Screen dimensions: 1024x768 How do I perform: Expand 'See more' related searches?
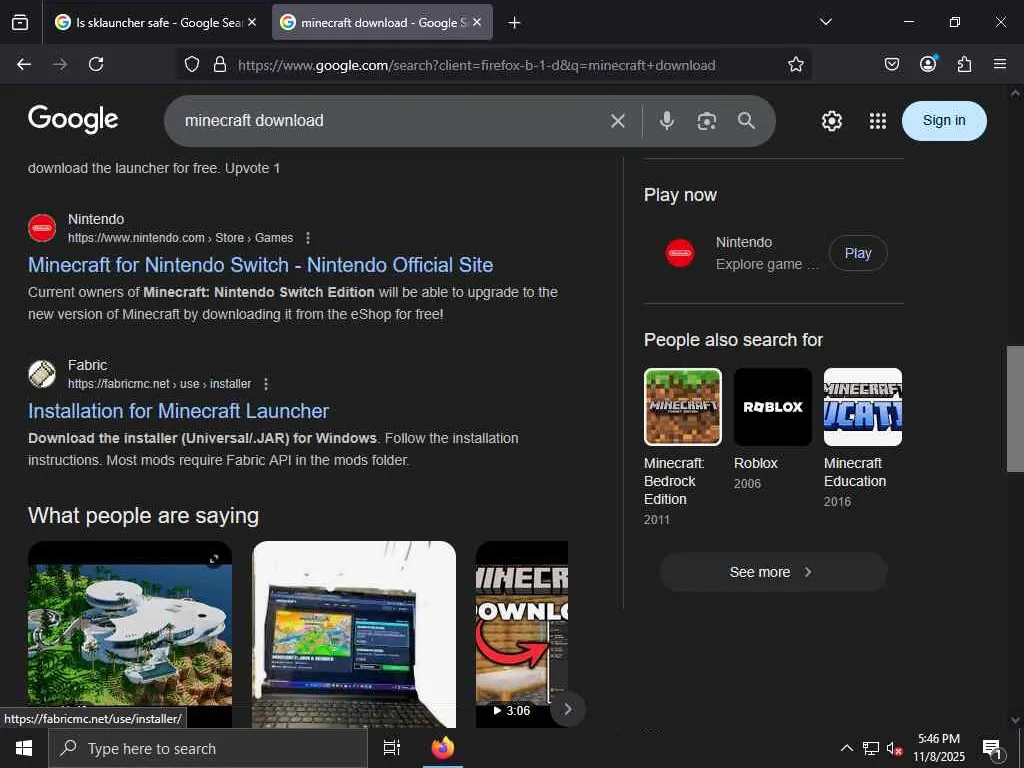[773, 572]
